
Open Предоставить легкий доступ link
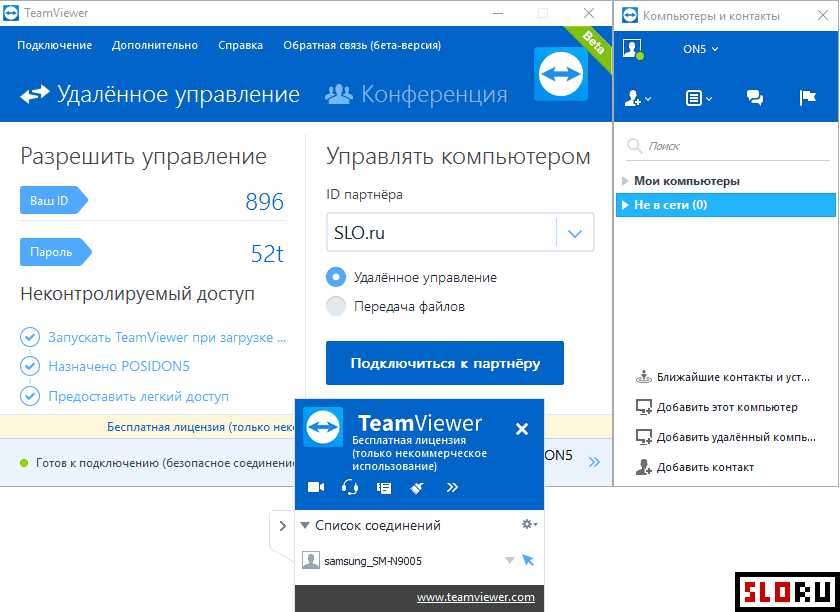pyautogui.click(x=138, y=397)
